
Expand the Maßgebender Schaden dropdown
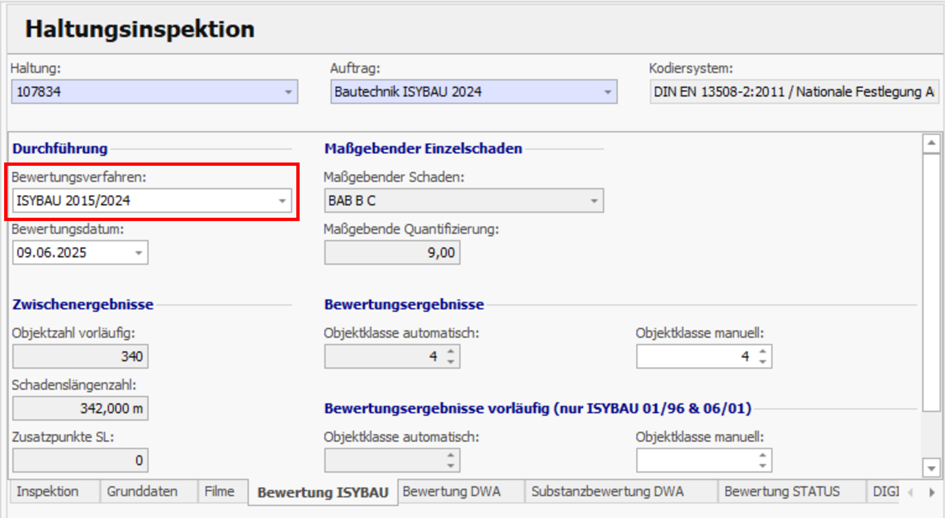[594, 201]
